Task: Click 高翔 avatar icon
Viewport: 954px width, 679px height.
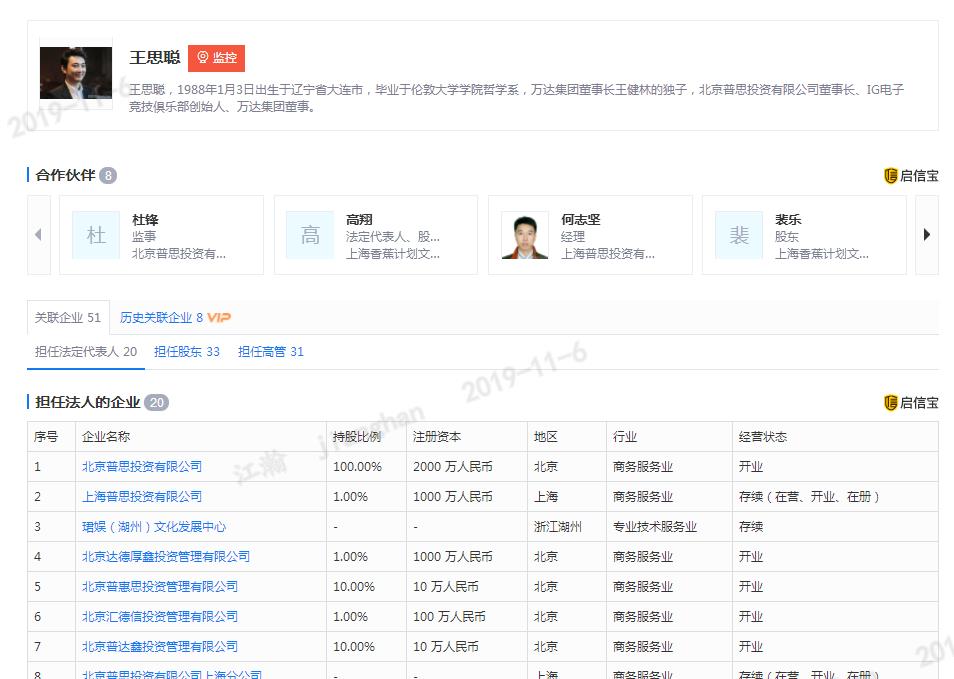Action: pos(310,235)
